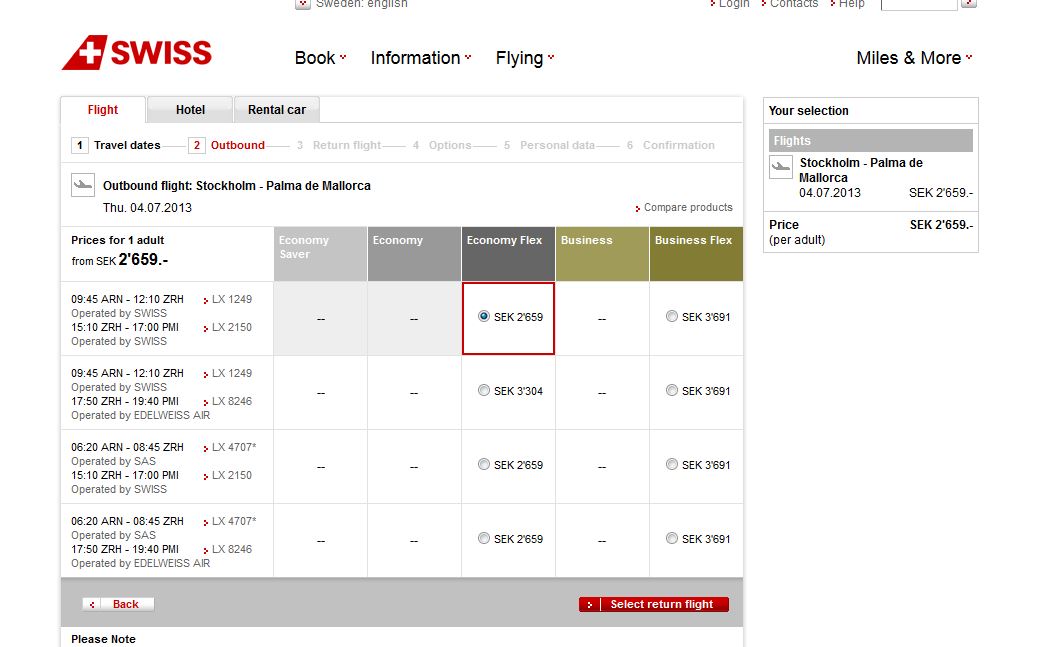
Task: Click the arrow icon beside LX 1249
Action: (x=206, y=300)
